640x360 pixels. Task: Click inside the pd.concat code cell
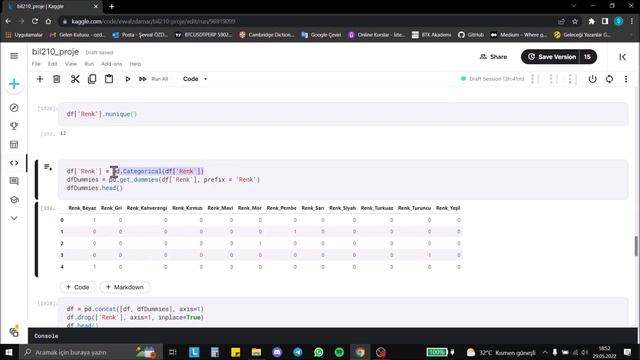coord(343,313)
